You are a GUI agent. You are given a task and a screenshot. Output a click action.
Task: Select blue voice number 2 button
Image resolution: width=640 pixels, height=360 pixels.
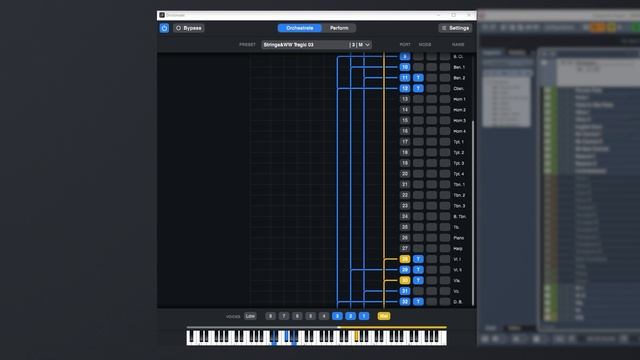tap(350, 316)
